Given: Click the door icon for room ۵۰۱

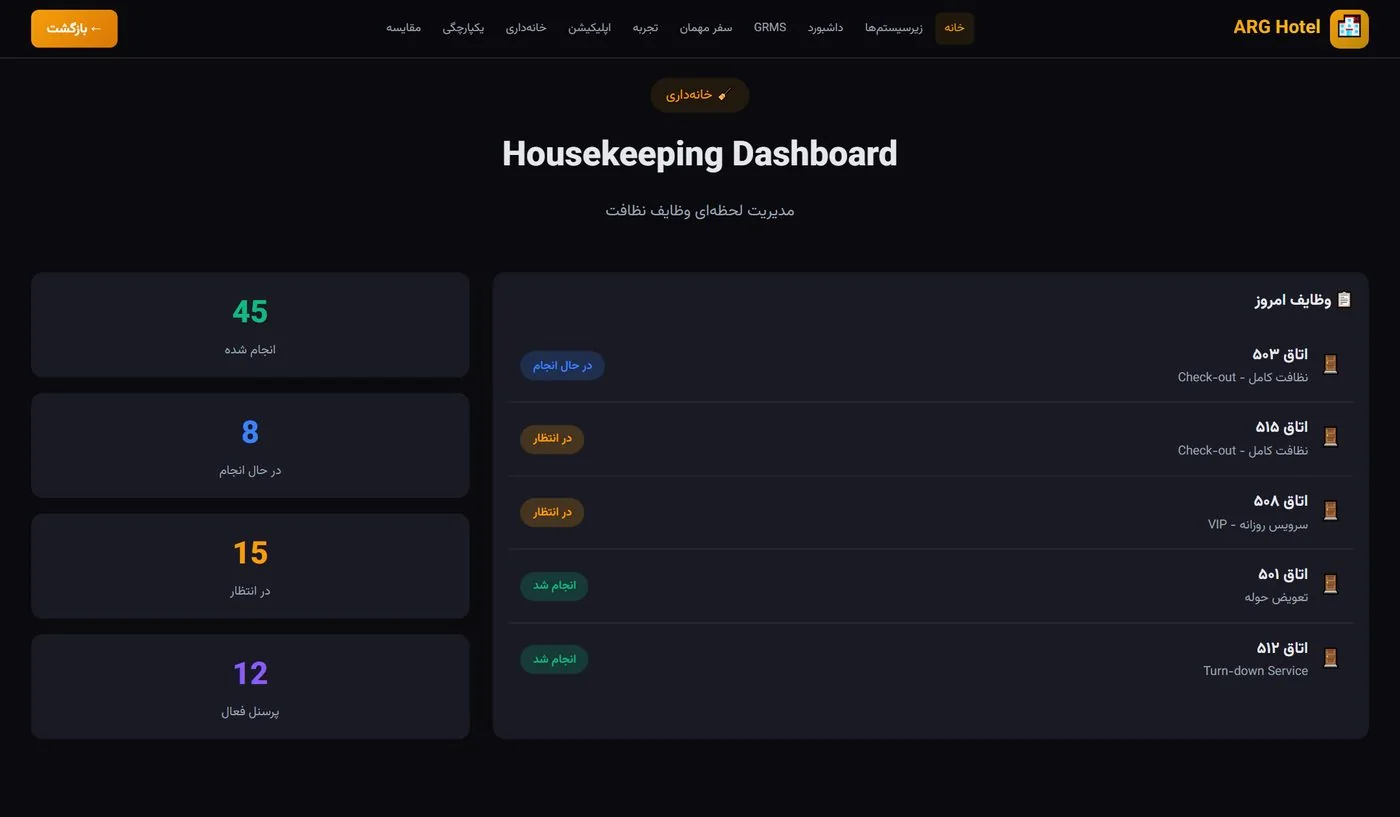Looking at the screenshot, I should [1330, 584].
